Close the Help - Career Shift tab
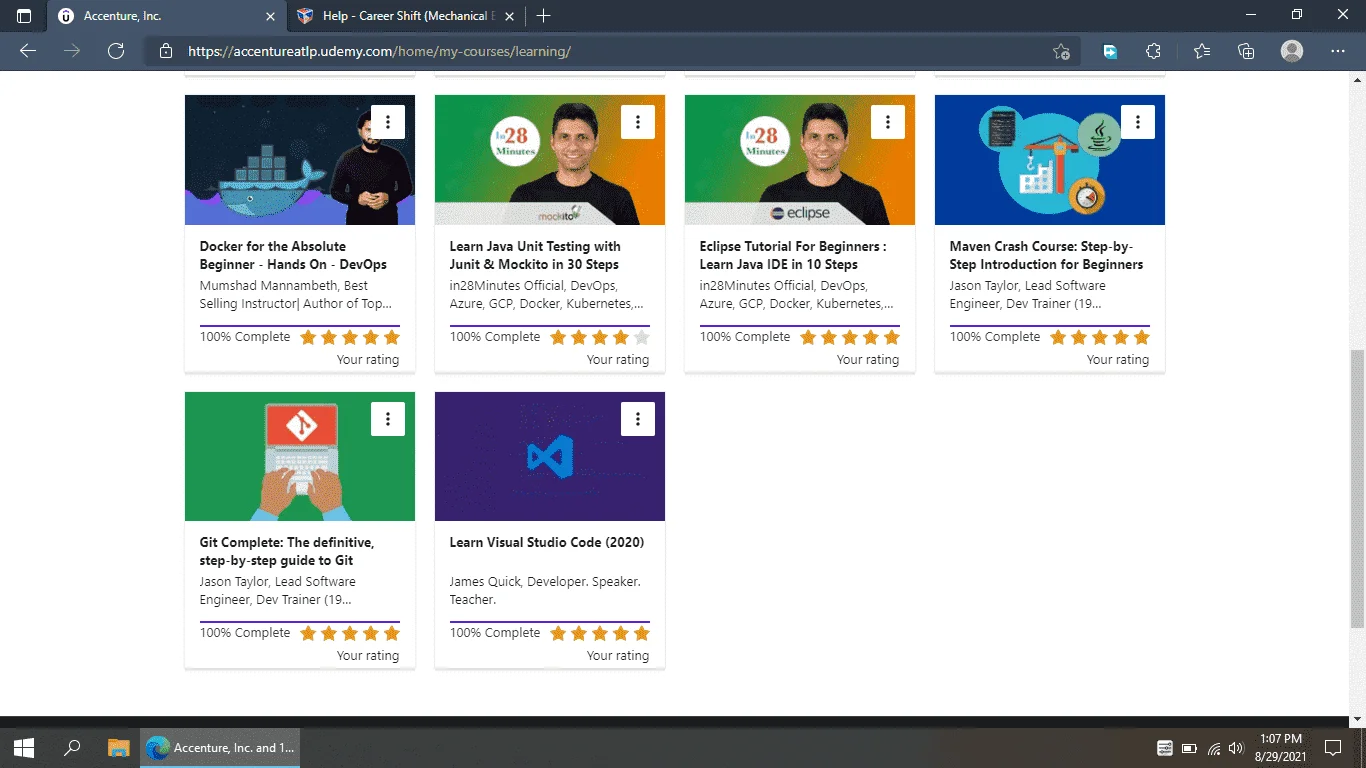1366x768 pixels. coord(509,16)
